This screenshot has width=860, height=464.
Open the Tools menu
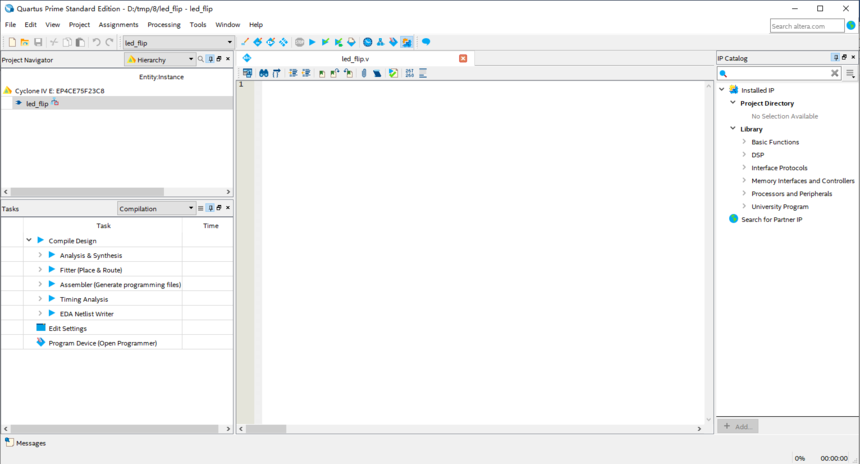pos(198,25)
